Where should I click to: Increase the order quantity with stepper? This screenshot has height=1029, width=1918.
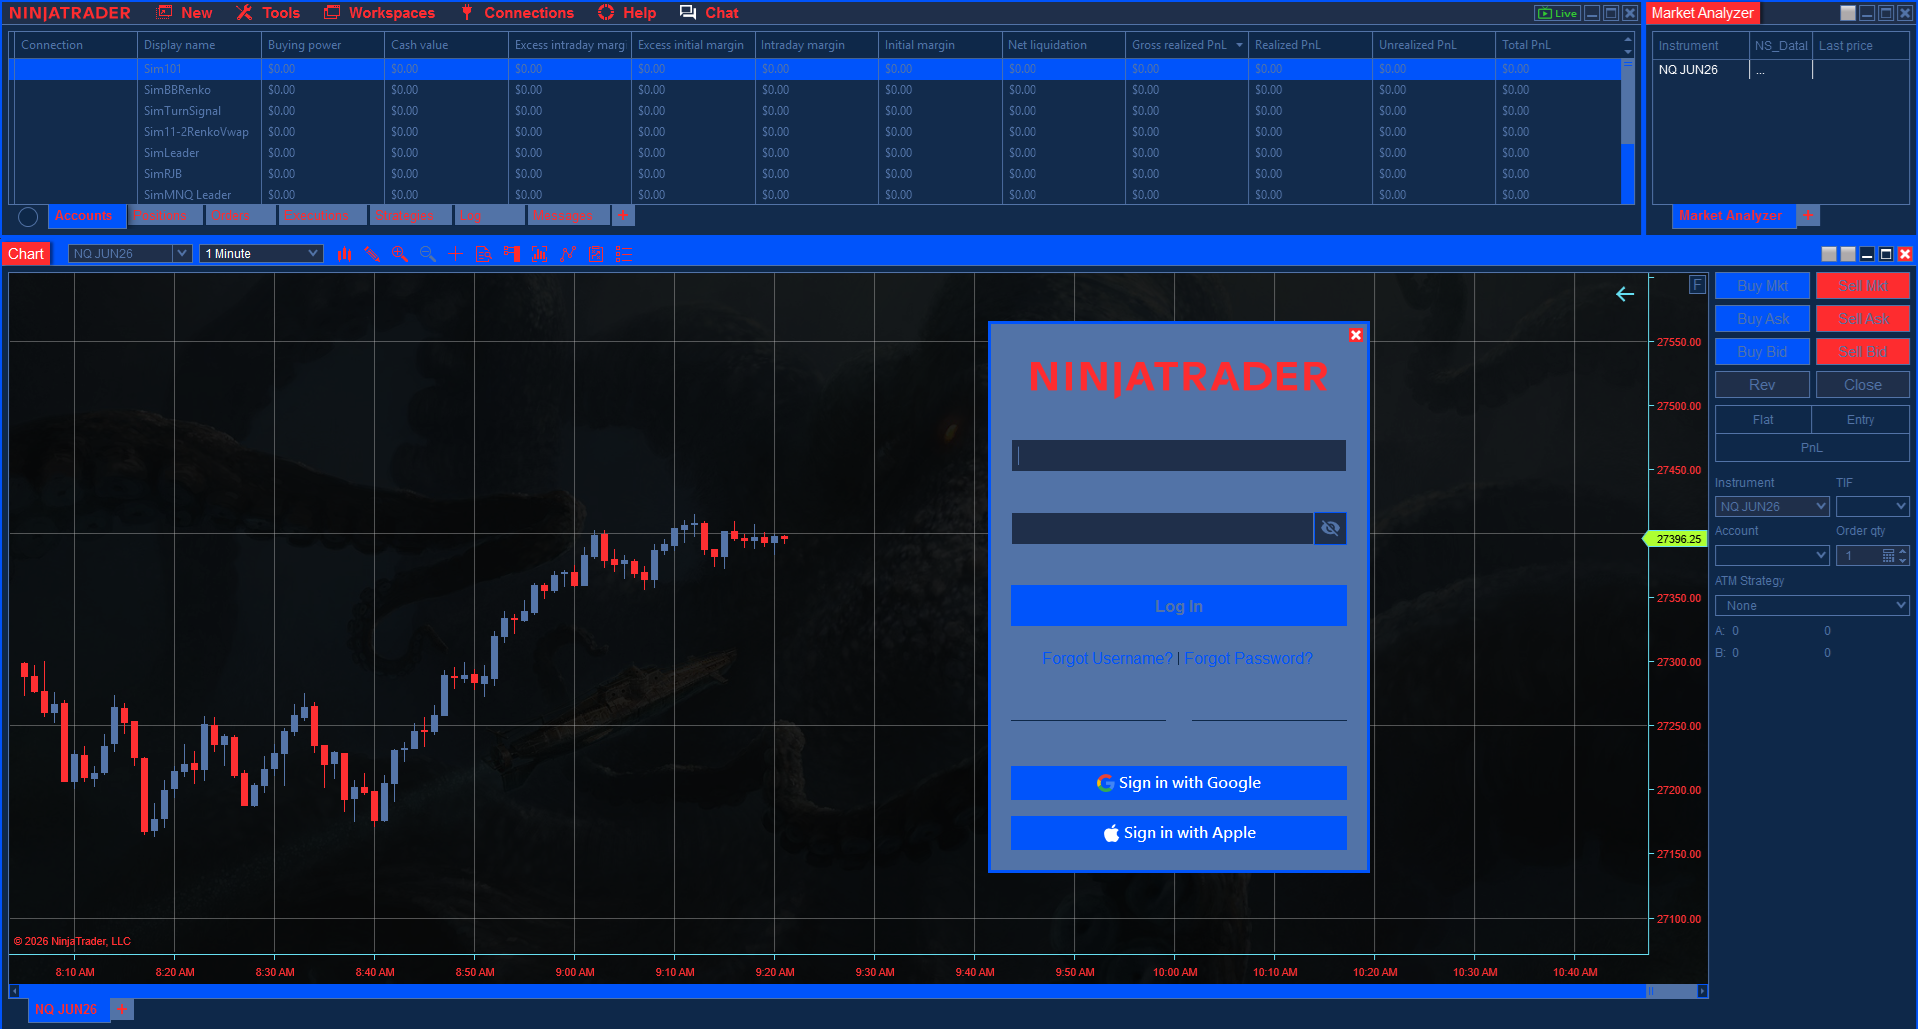click(1903, 551)
